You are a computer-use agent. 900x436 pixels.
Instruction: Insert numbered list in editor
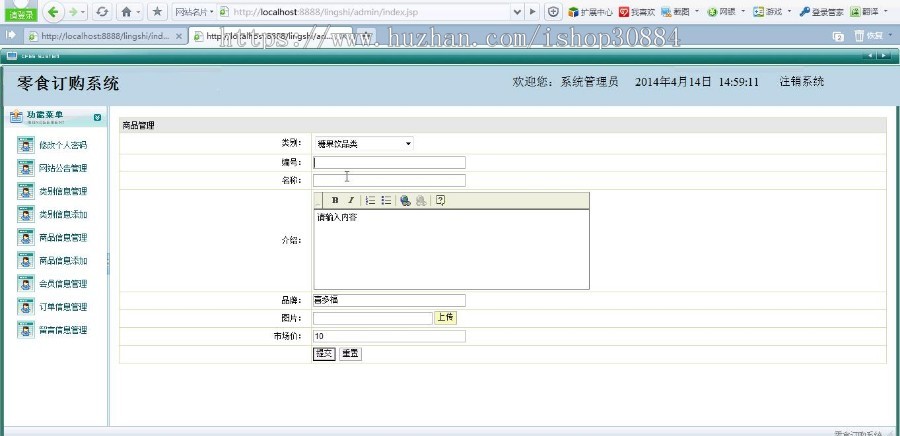point(370,200)
